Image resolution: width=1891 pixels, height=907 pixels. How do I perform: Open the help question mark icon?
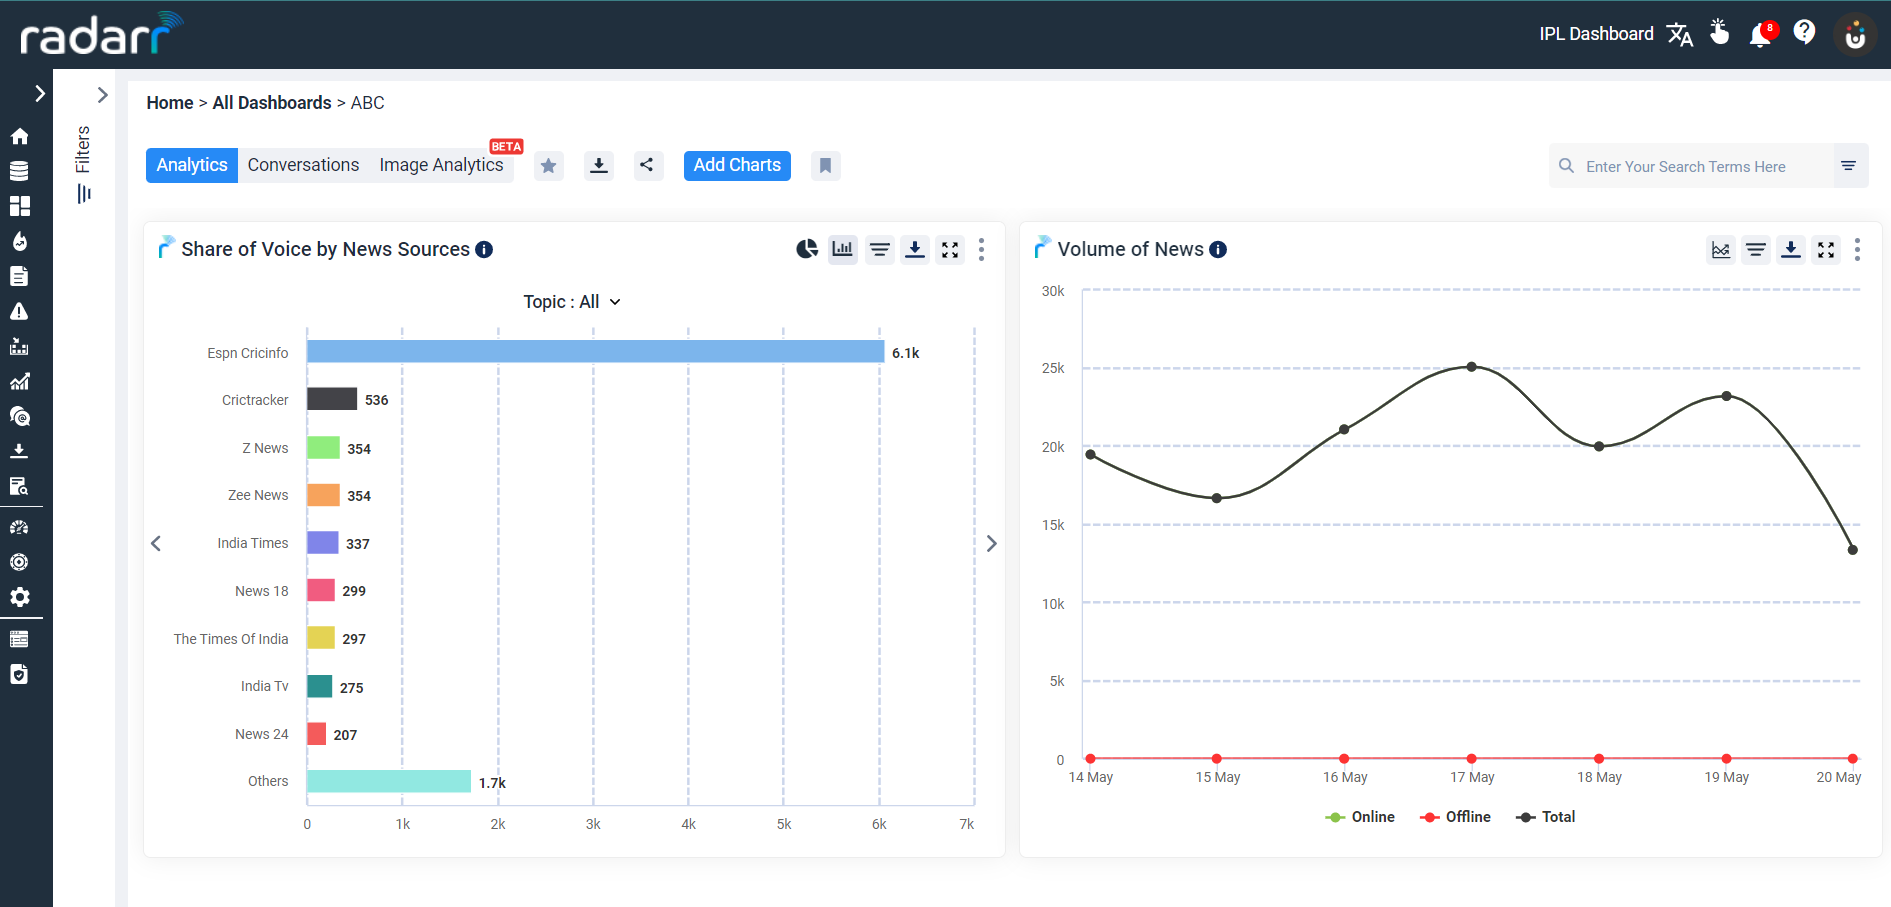(x=1804, y=33)
